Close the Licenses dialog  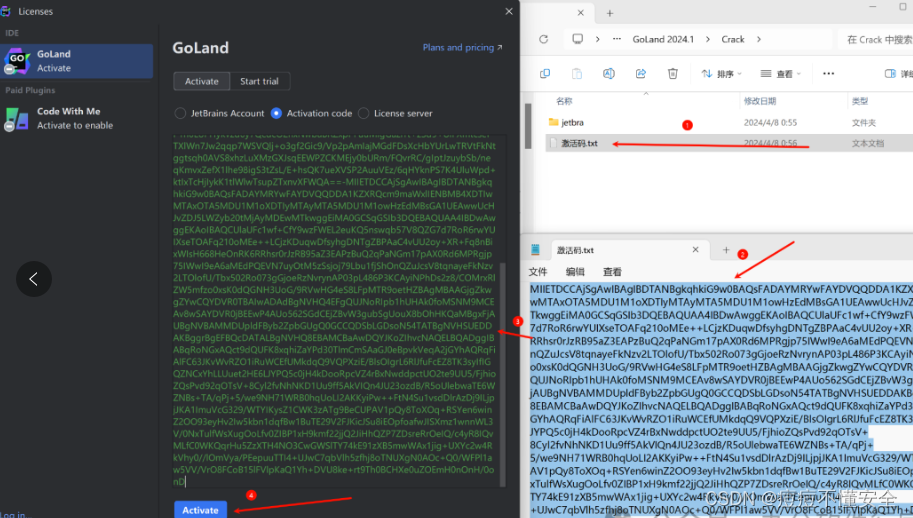(509, 11)
